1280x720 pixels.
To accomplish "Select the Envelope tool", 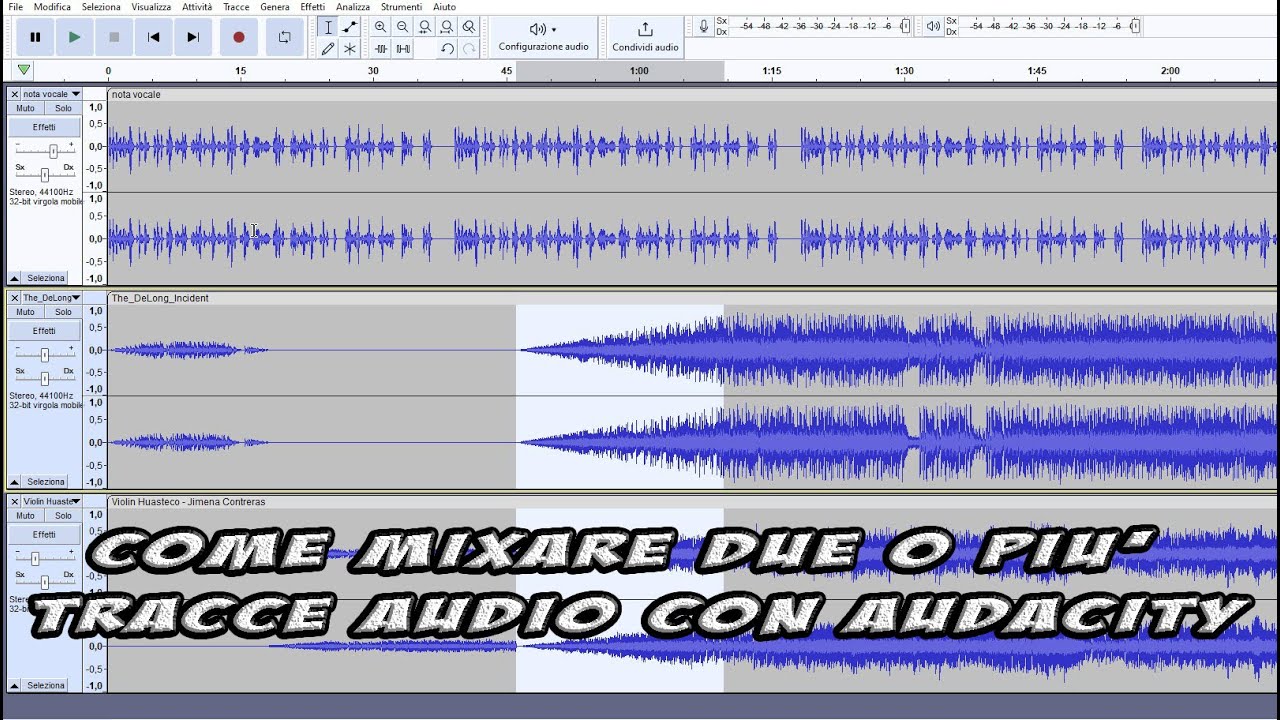I will (x=350, y=27).
